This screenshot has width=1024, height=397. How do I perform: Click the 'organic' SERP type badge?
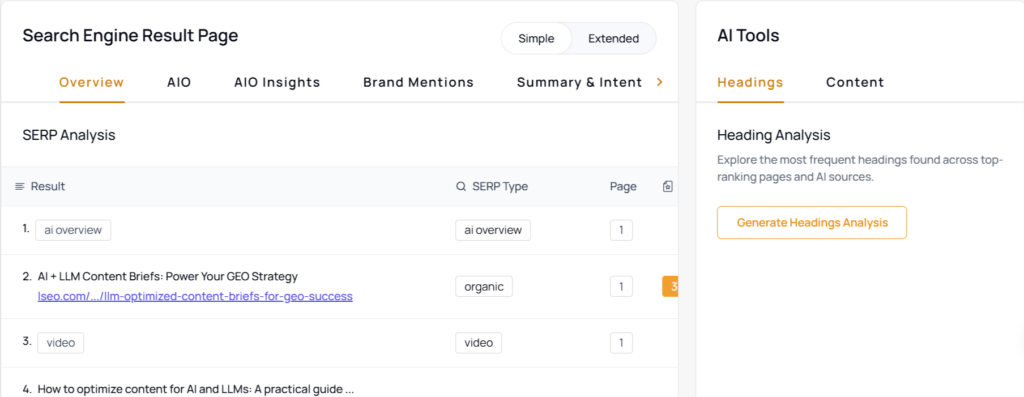coord(484,286)
